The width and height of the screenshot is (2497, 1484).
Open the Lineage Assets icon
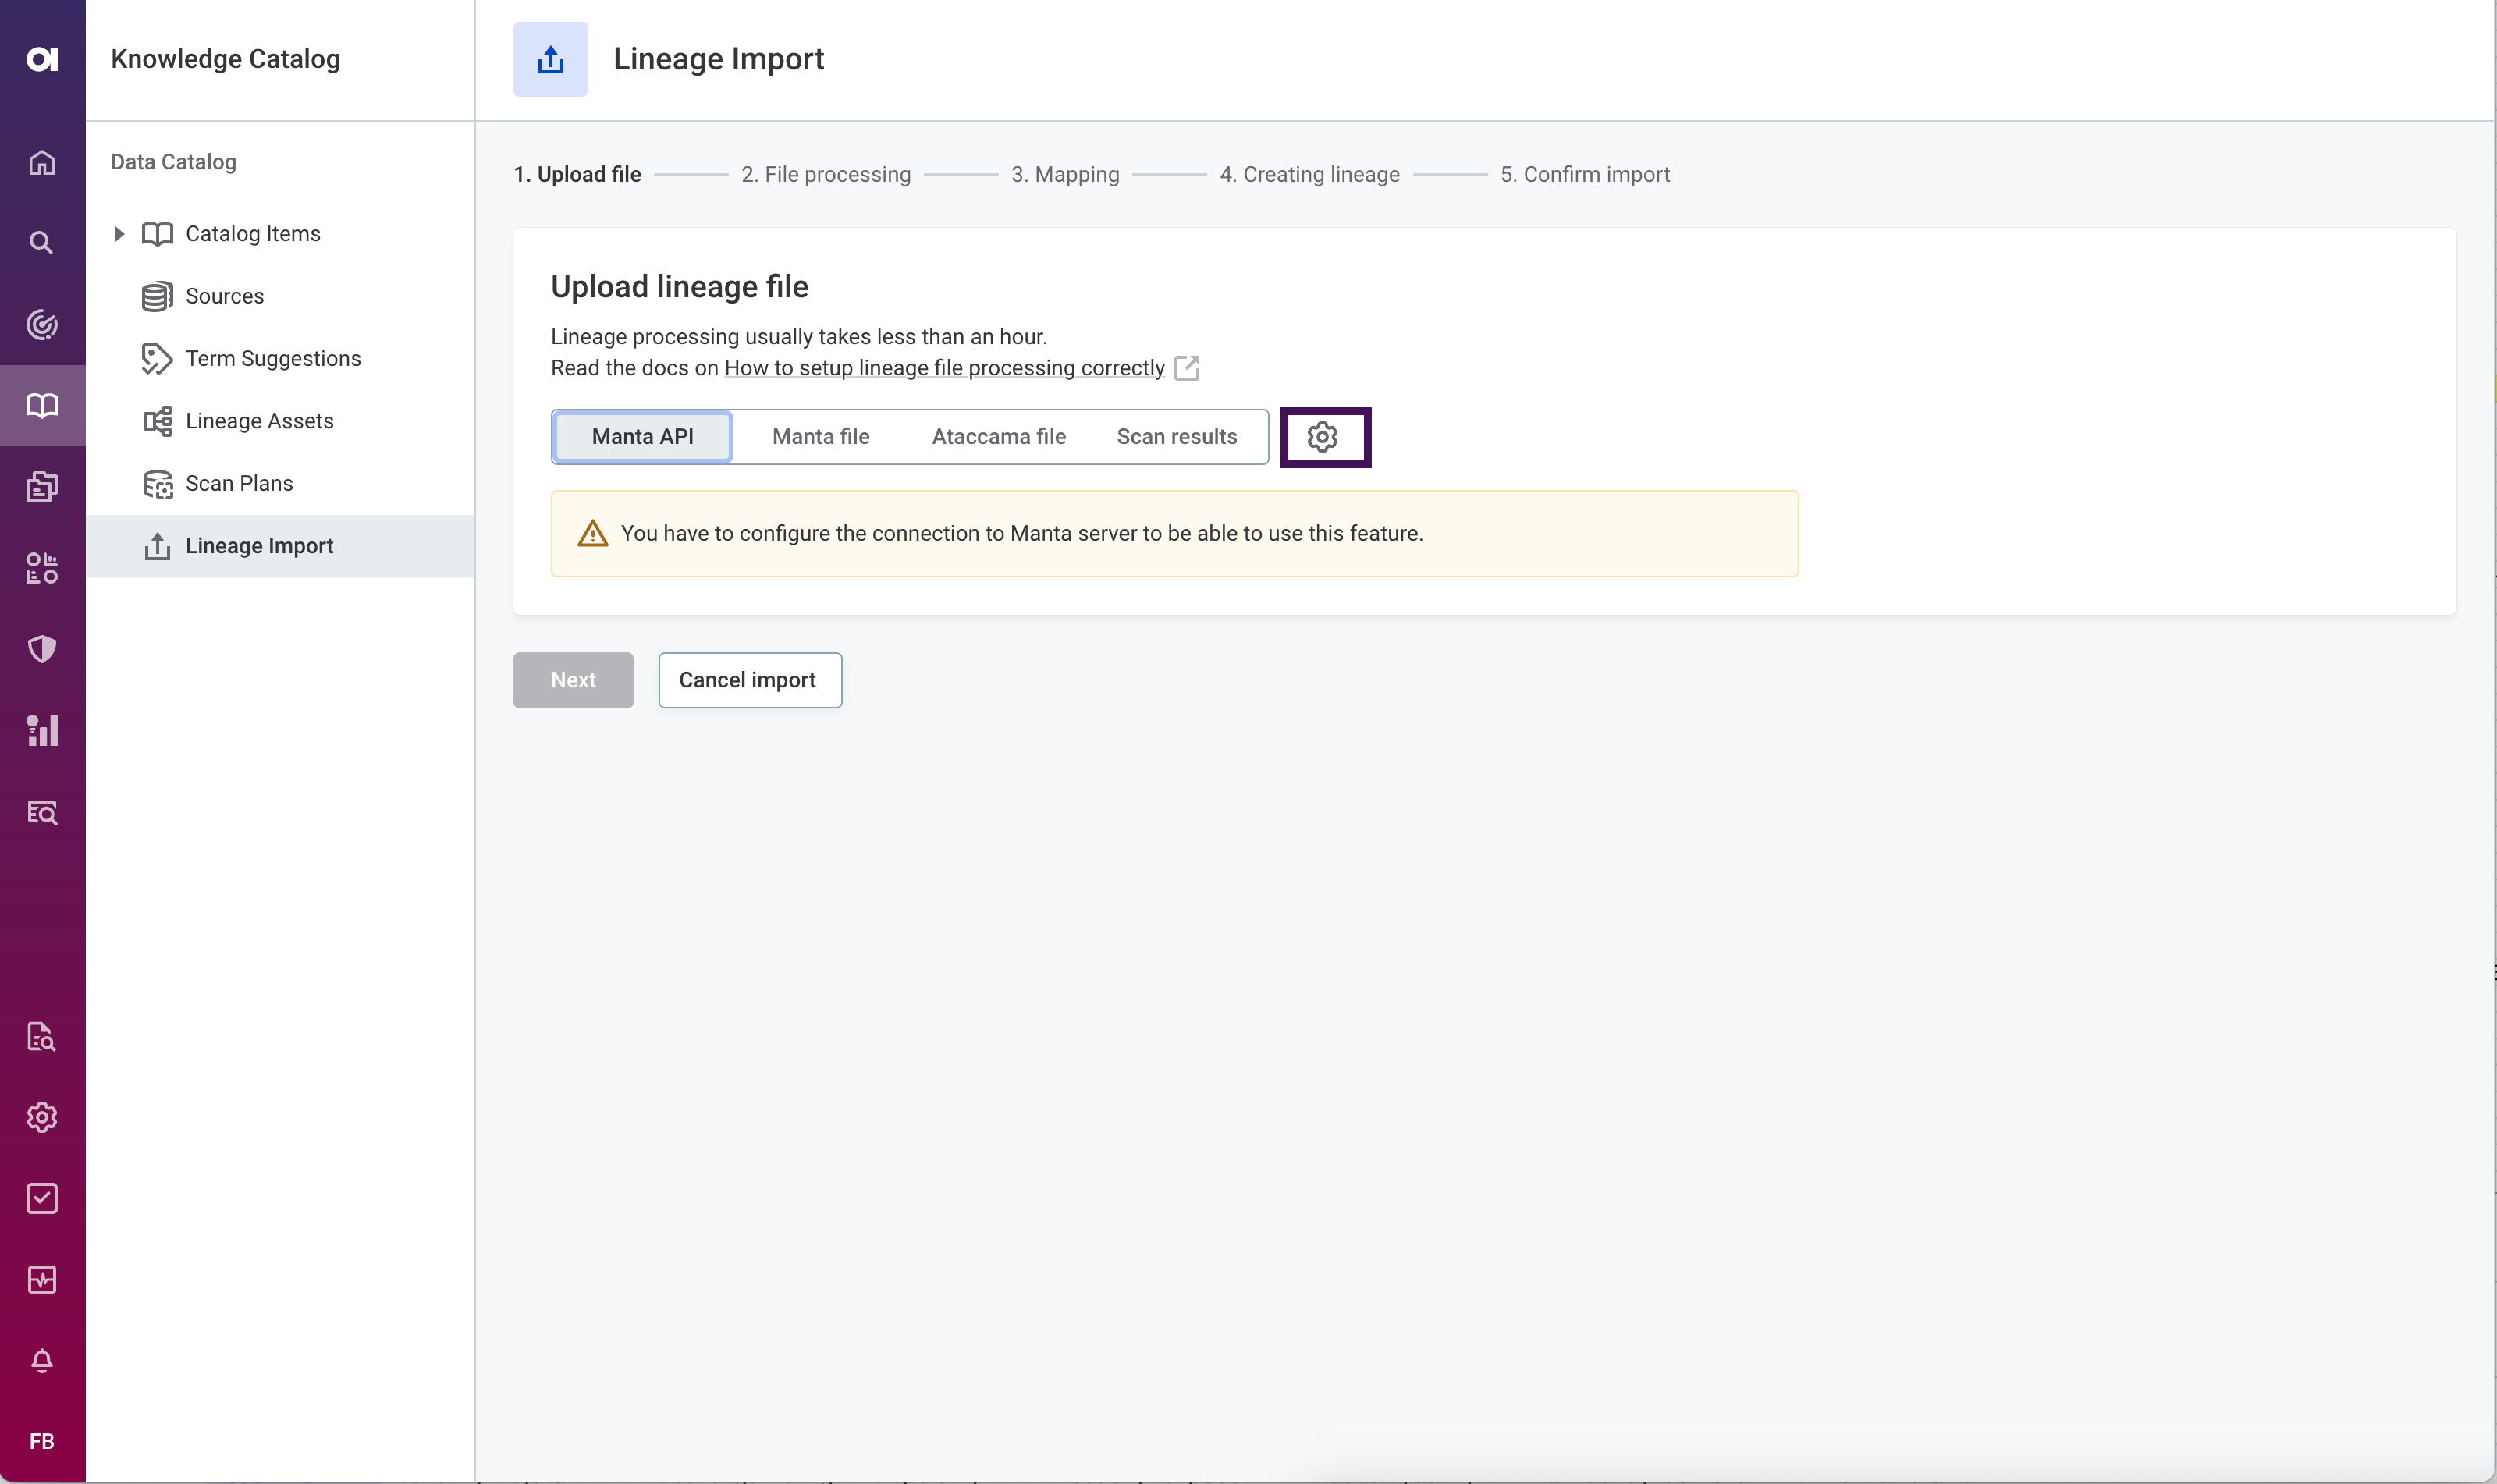click(157, 420)
